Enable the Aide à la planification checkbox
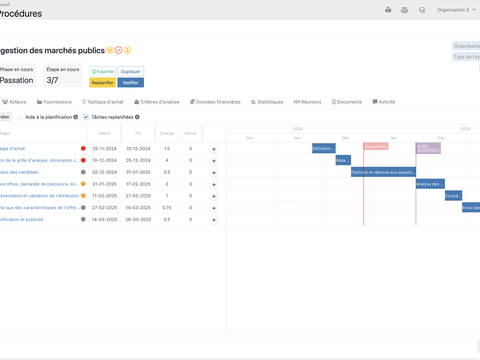 coord(20,117)
